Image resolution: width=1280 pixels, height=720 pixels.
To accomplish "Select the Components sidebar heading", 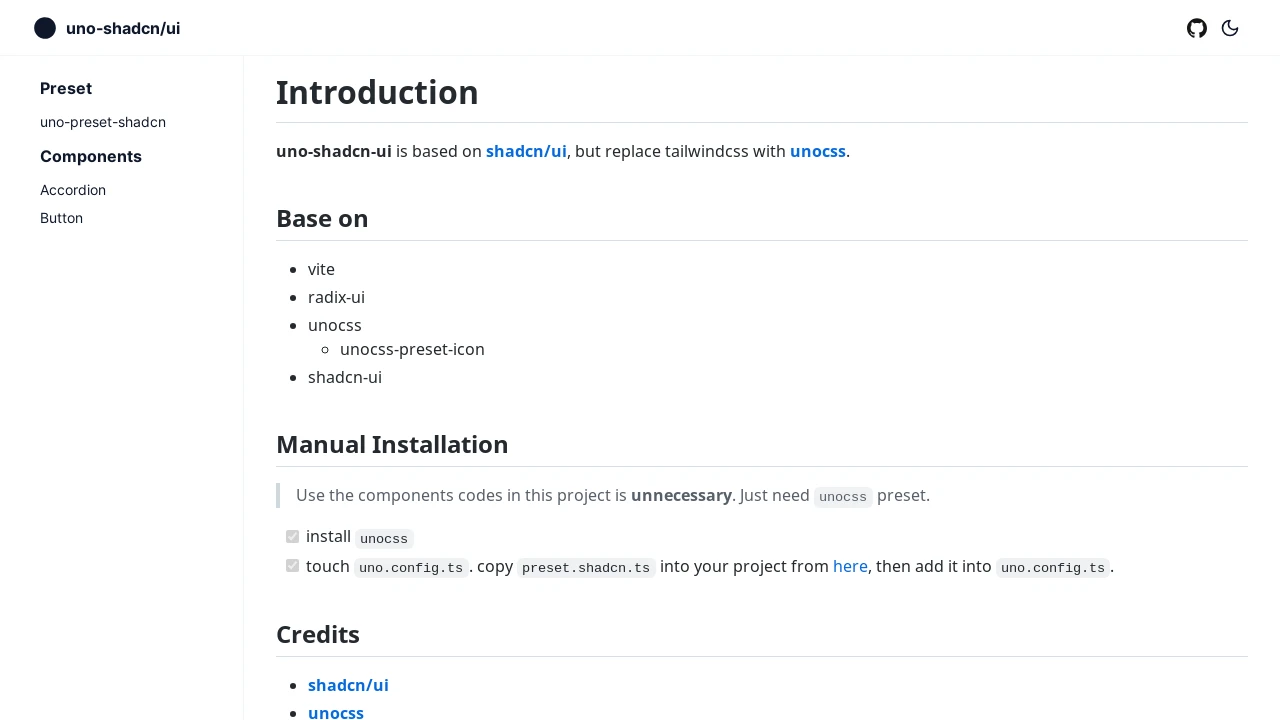I will pos(91,156).
